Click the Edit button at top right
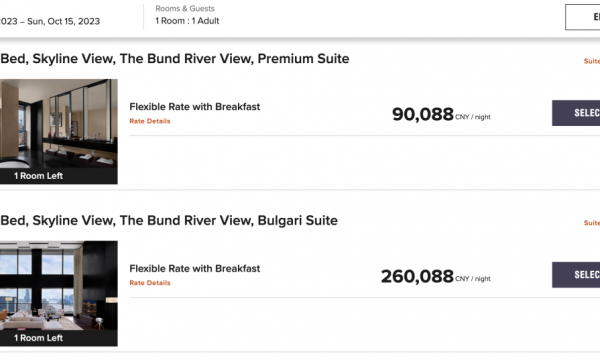The height and width of the screenshot is (360, 600). 582,17
